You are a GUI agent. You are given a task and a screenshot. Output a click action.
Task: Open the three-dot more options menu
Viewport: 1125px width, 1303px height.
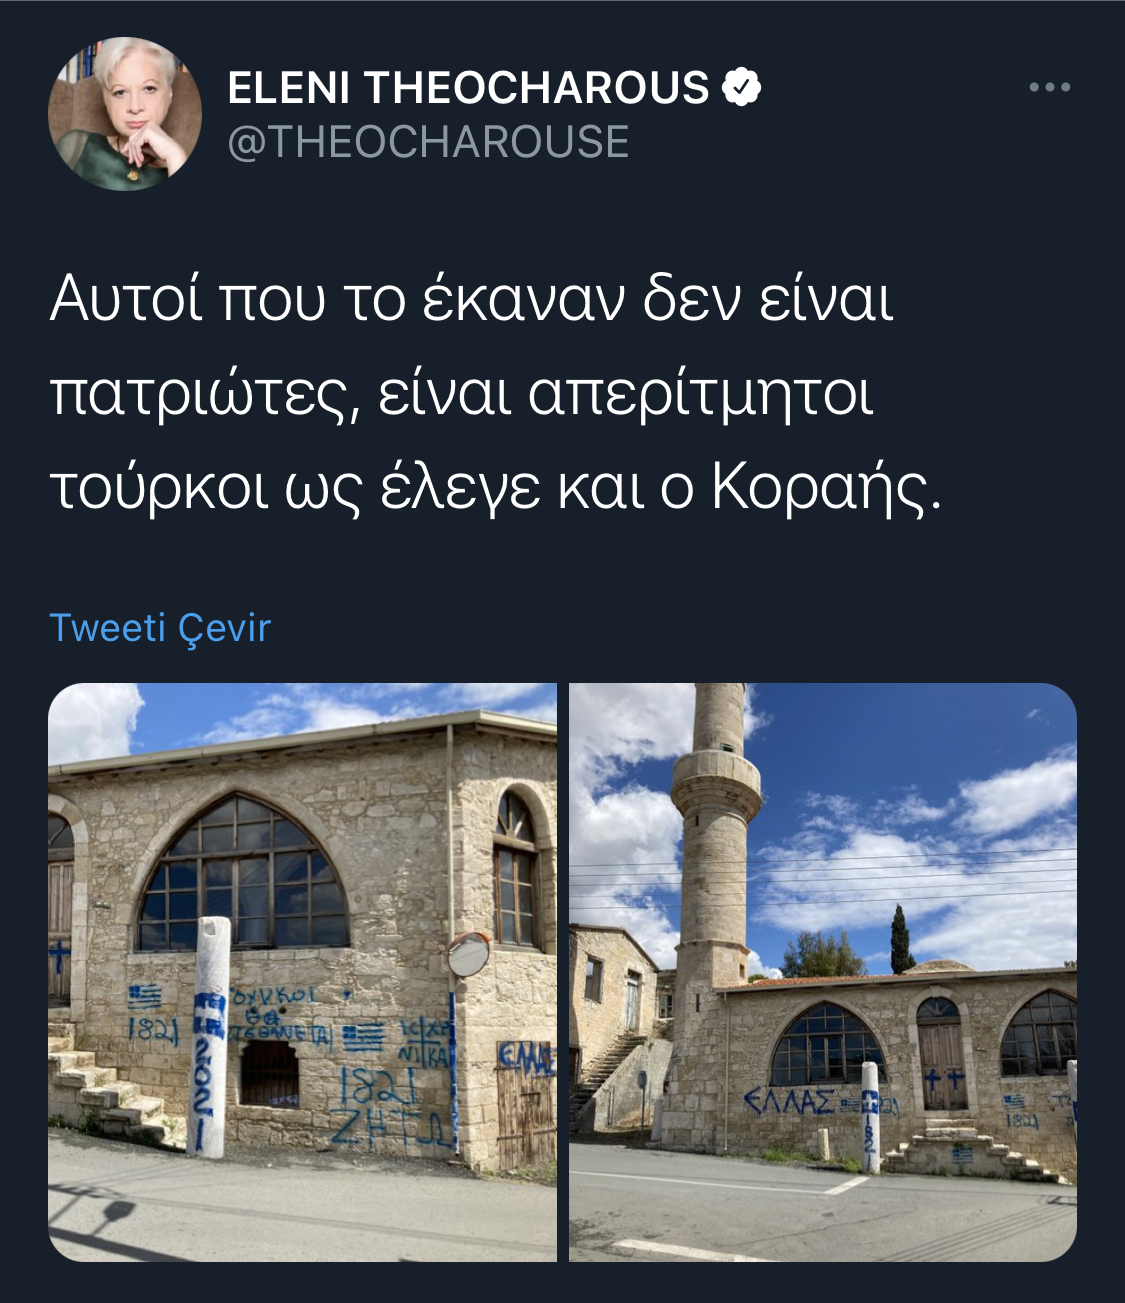click(x=1050, y=88)
